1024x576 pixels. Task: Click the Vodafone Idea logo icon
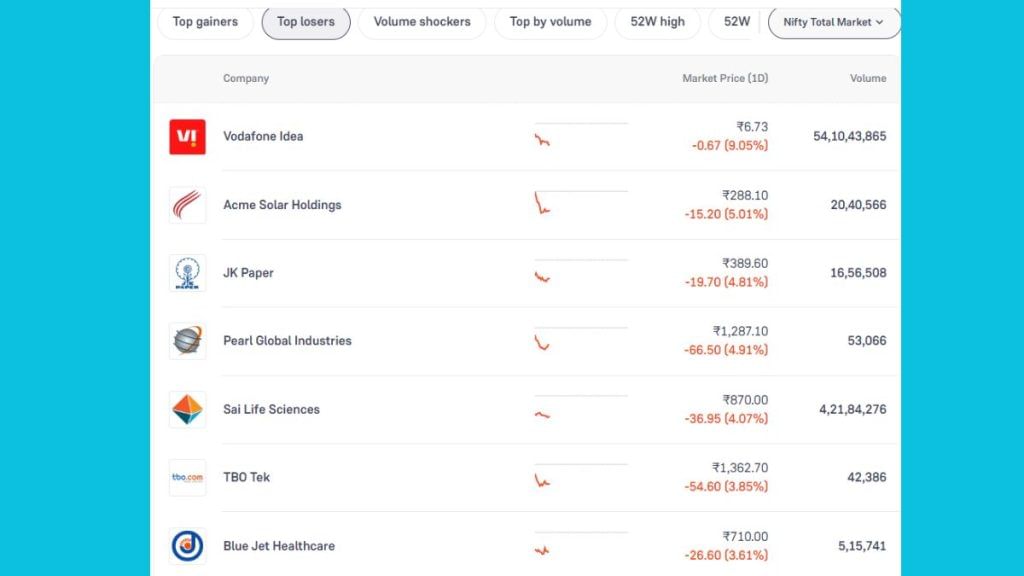187,136
